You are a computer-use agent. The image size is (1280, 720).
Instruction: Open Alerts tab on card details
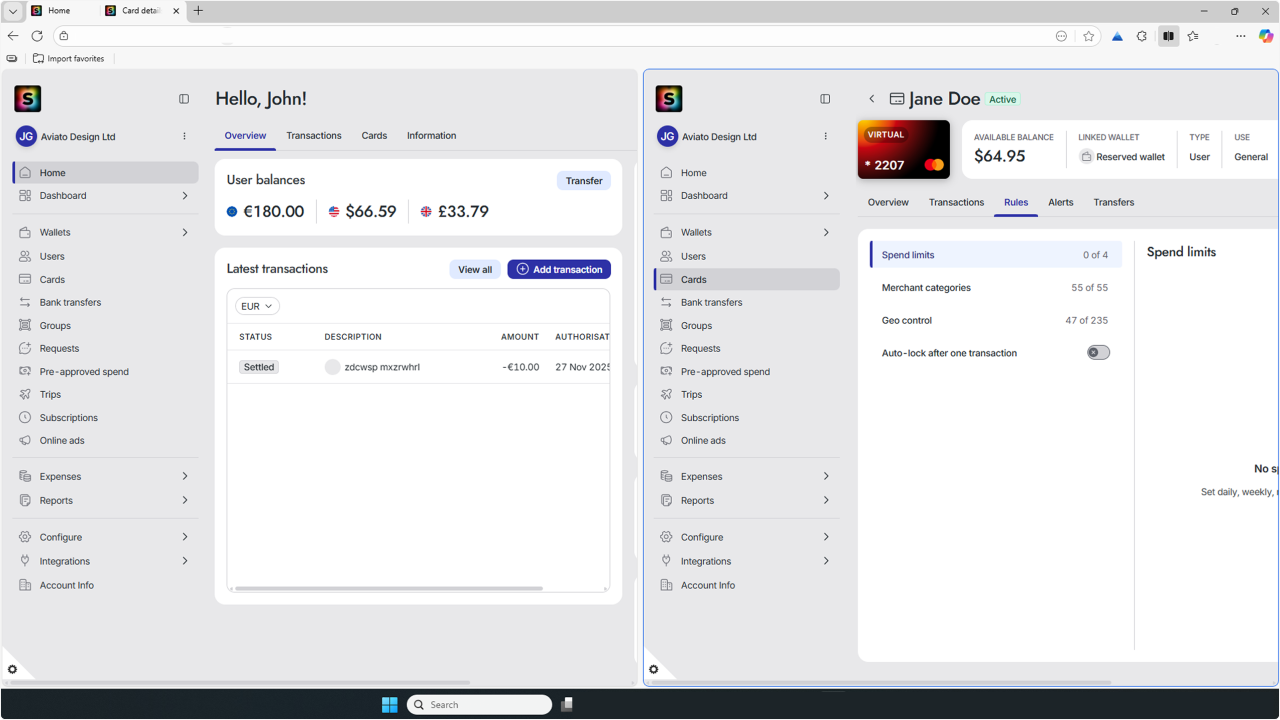point(1060,202)
